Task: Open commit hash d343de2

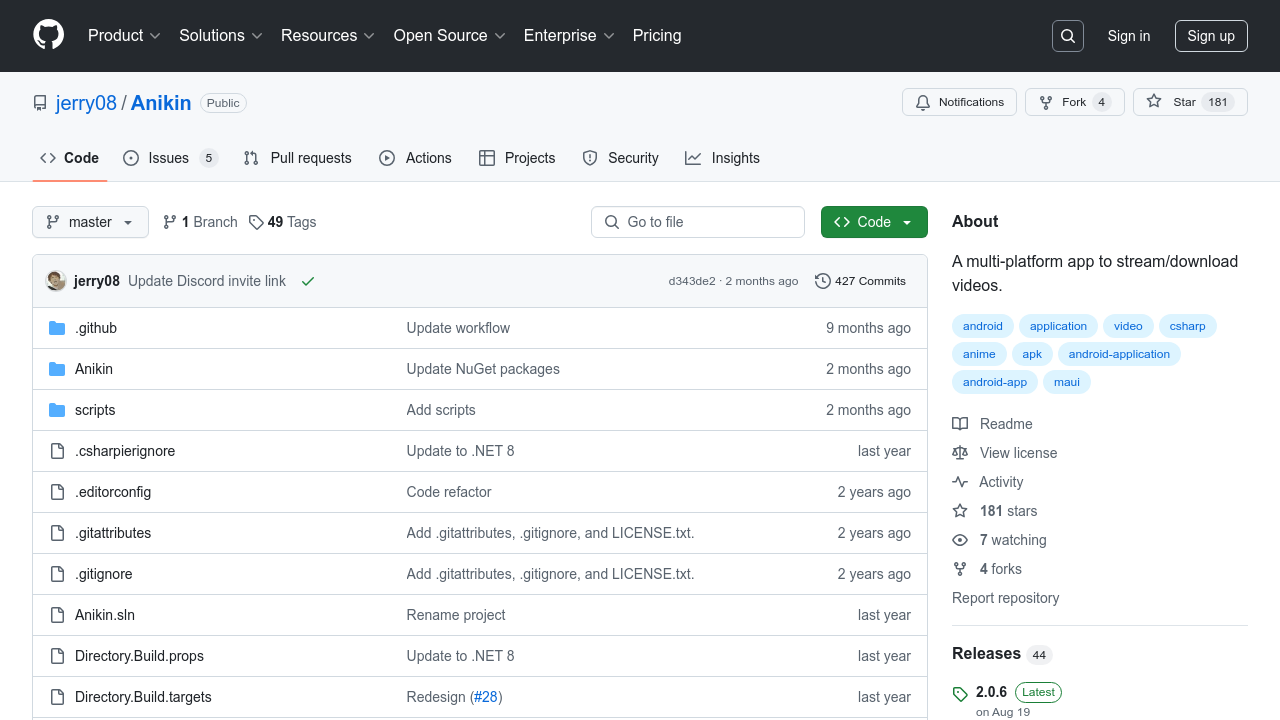Action: click(692, 281)
